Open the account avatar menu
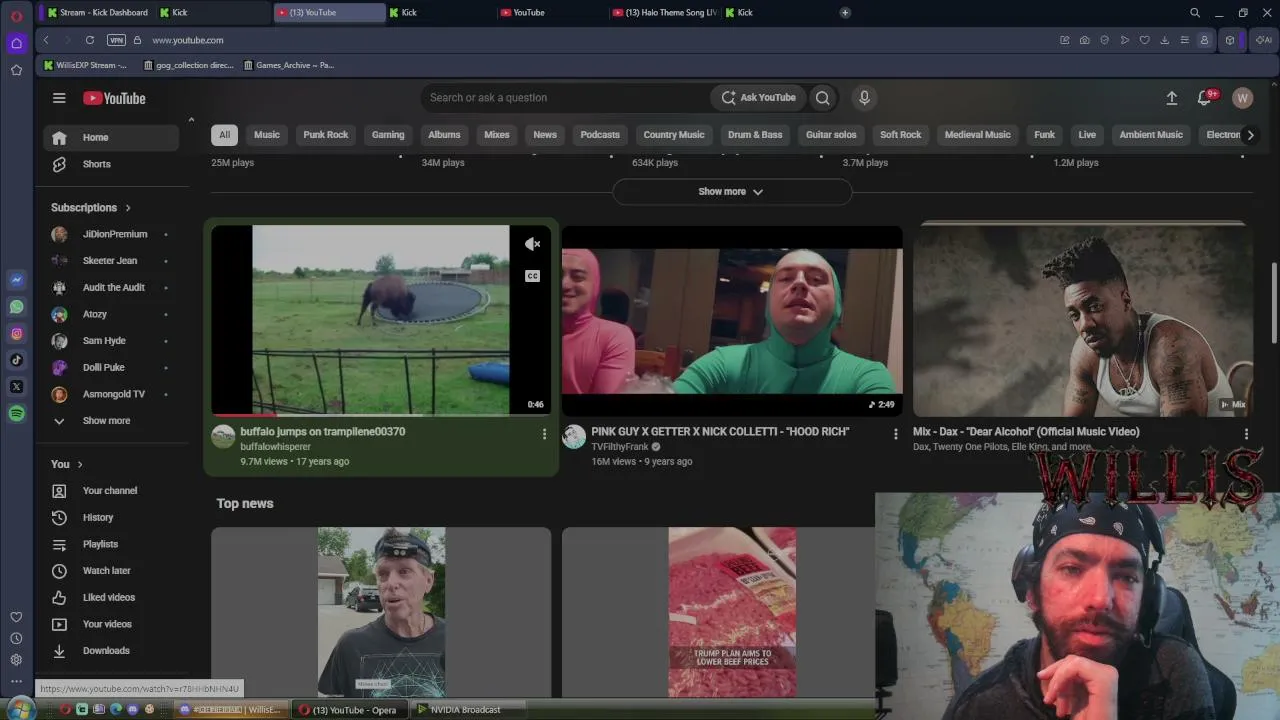The height and width of the screenshot is (720, 1280). [1243, 98]
